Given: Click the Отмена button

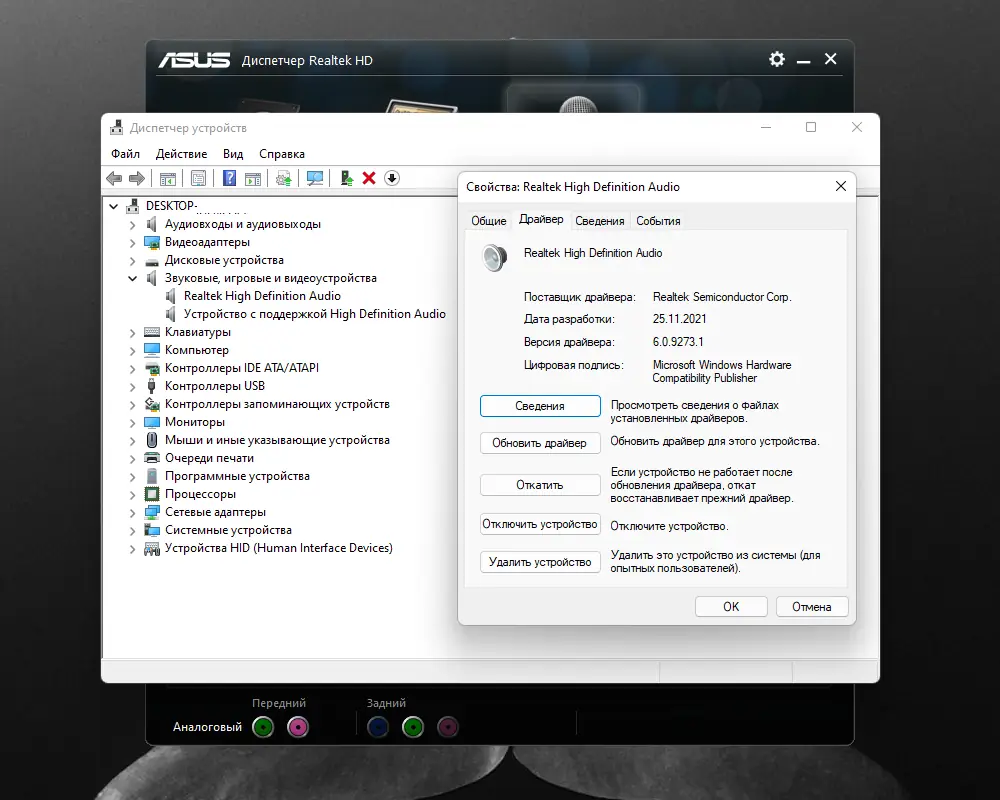Looking at the screenshot, I should pos(812,607).
